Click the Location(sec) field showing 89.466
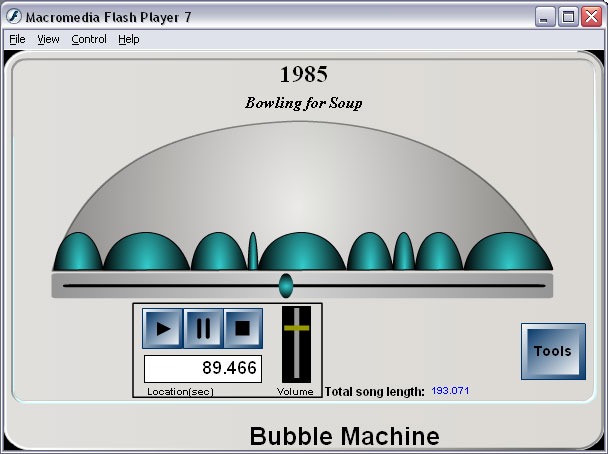Viewport: 608px width, 454px height. point(203,369)
